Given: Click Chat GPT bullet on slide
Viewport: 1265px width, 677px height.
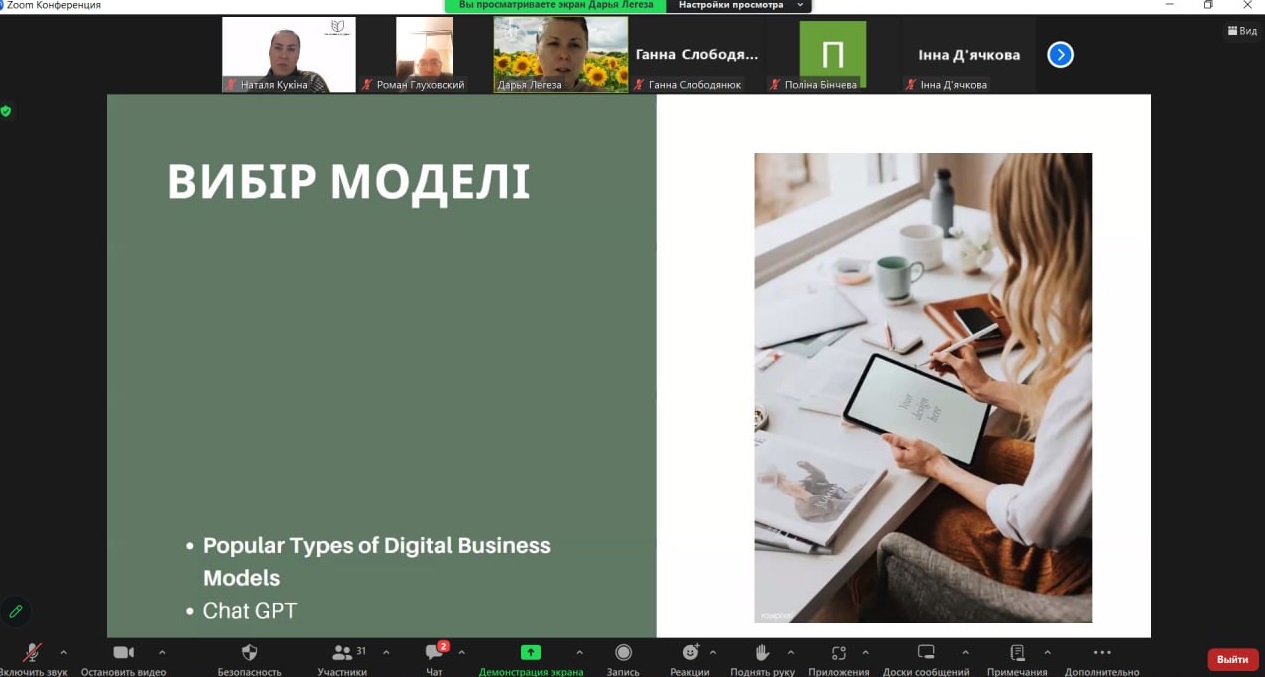Looking at the screenshot, I should tap(250, 611).
